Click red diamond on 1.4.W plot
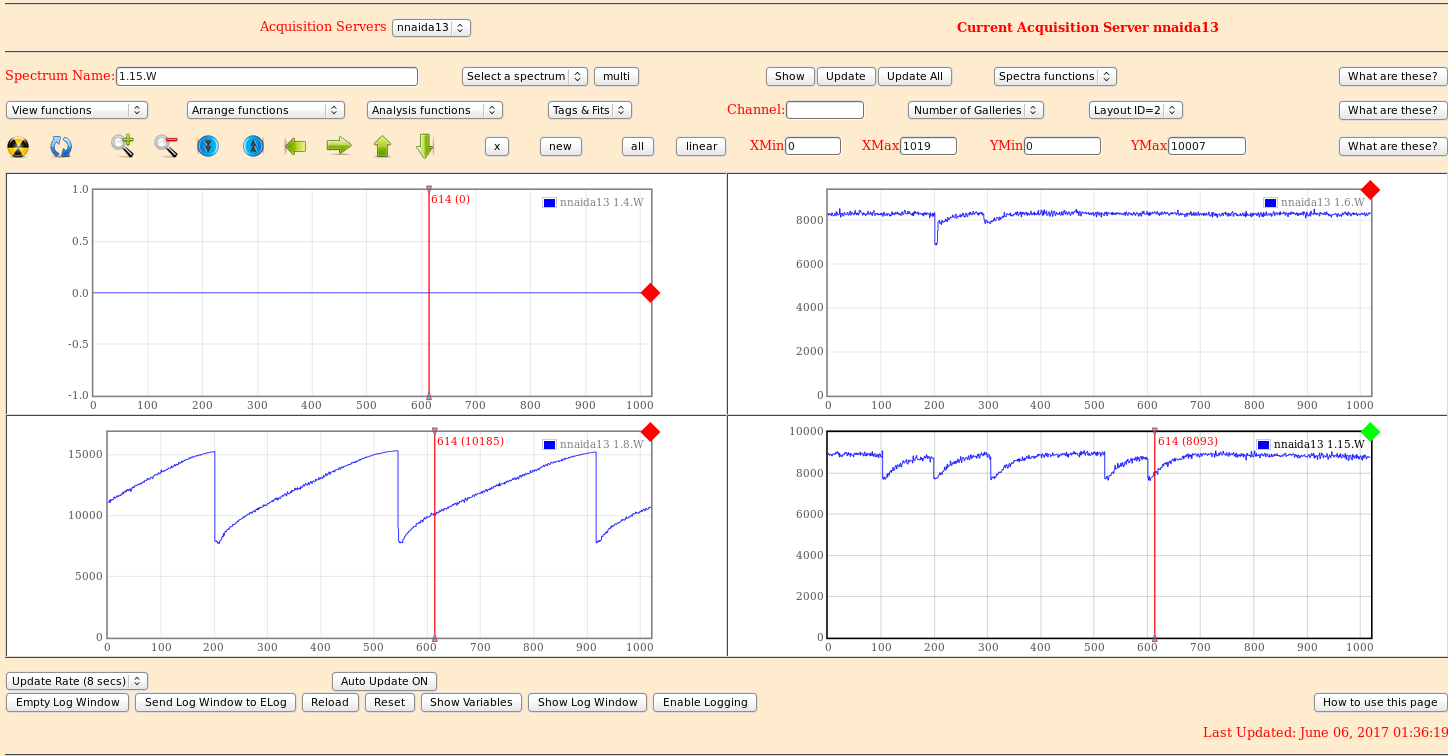 [650, 293]
